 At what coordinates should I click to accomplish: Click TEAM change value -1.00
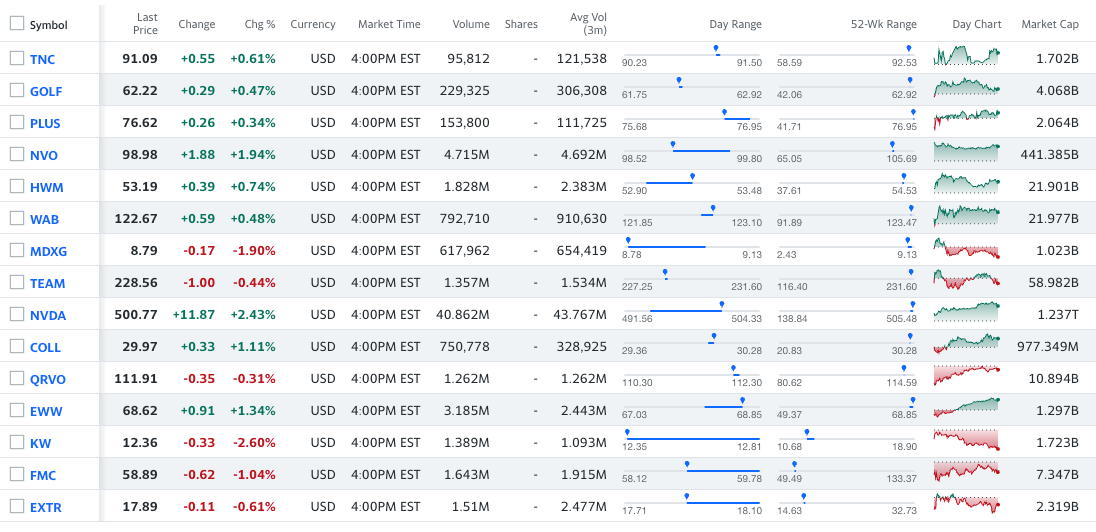point(199,282)
